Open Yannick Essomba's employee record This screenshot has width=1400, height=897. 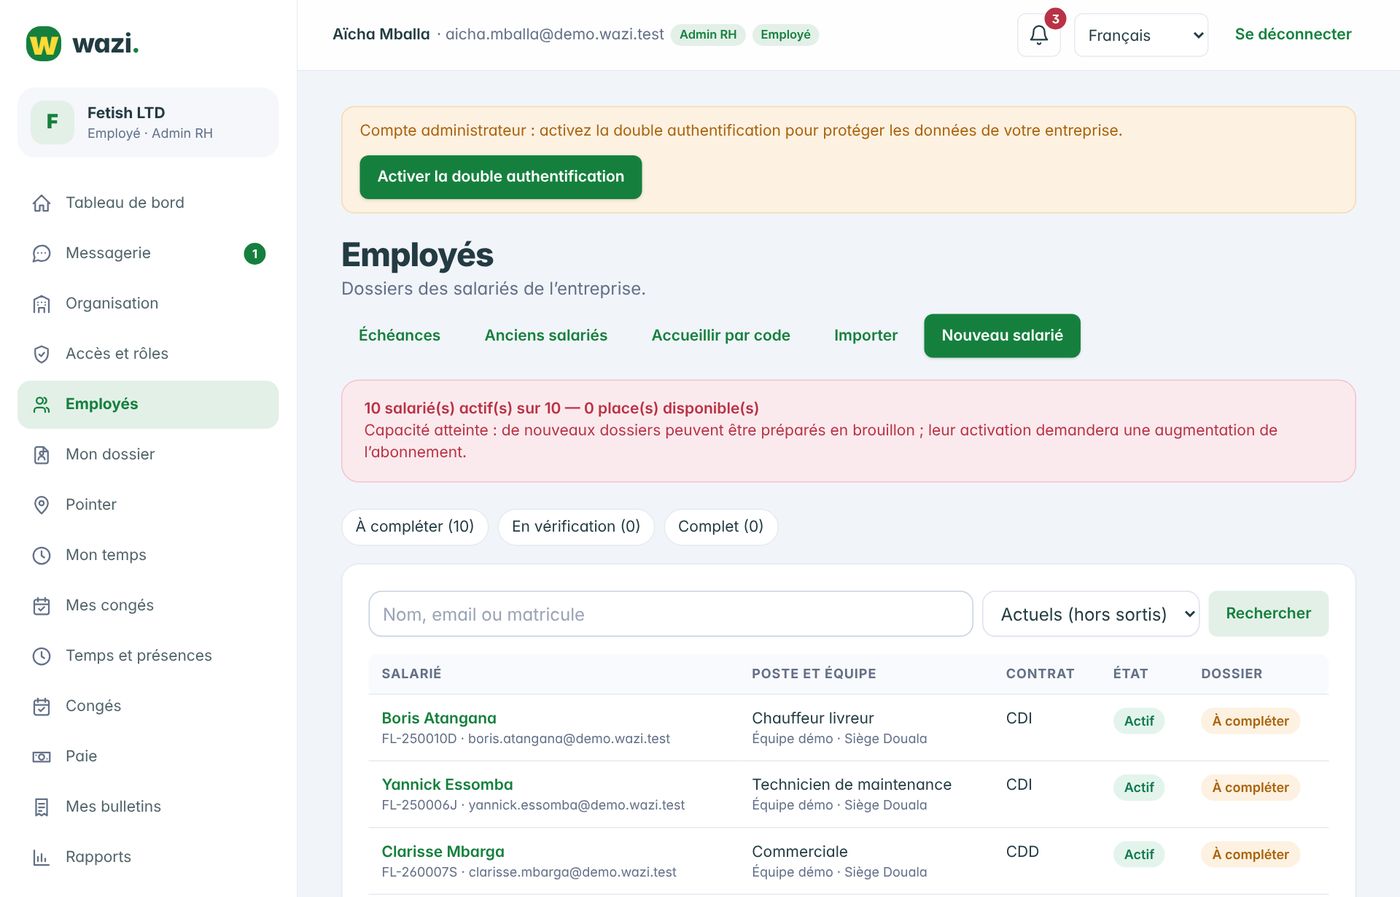[x=447, y=785]
